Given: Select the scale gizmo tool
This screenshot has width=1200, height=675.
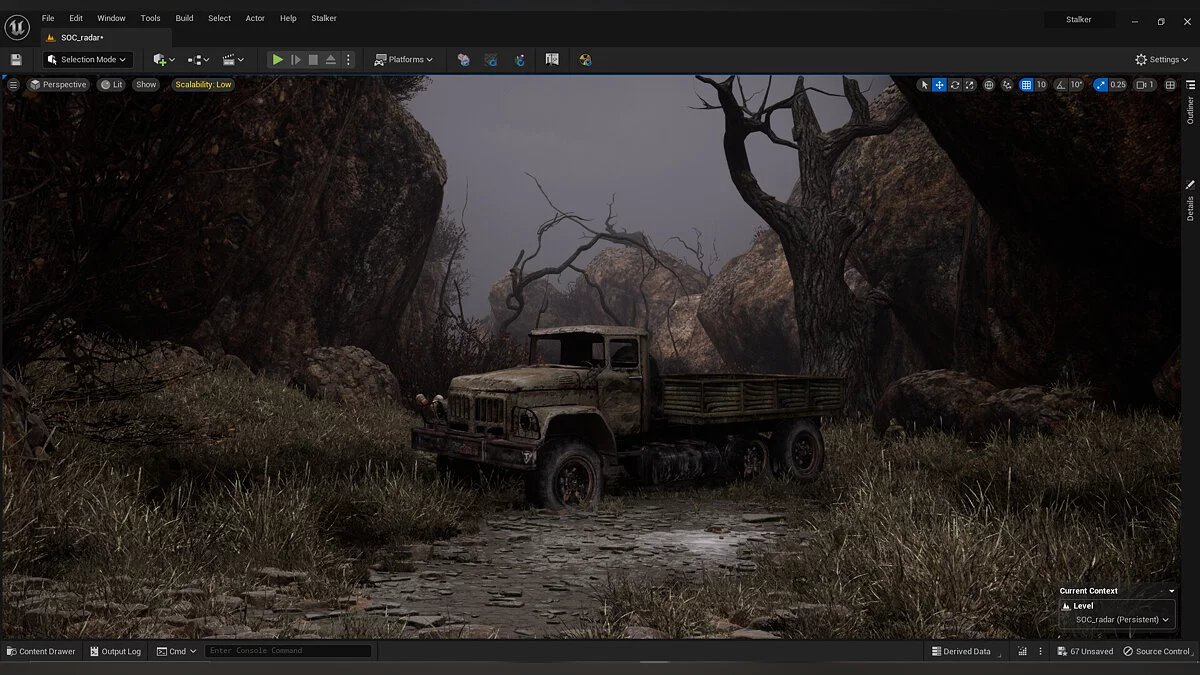Looking at the screenshot, I should point(970,85).
